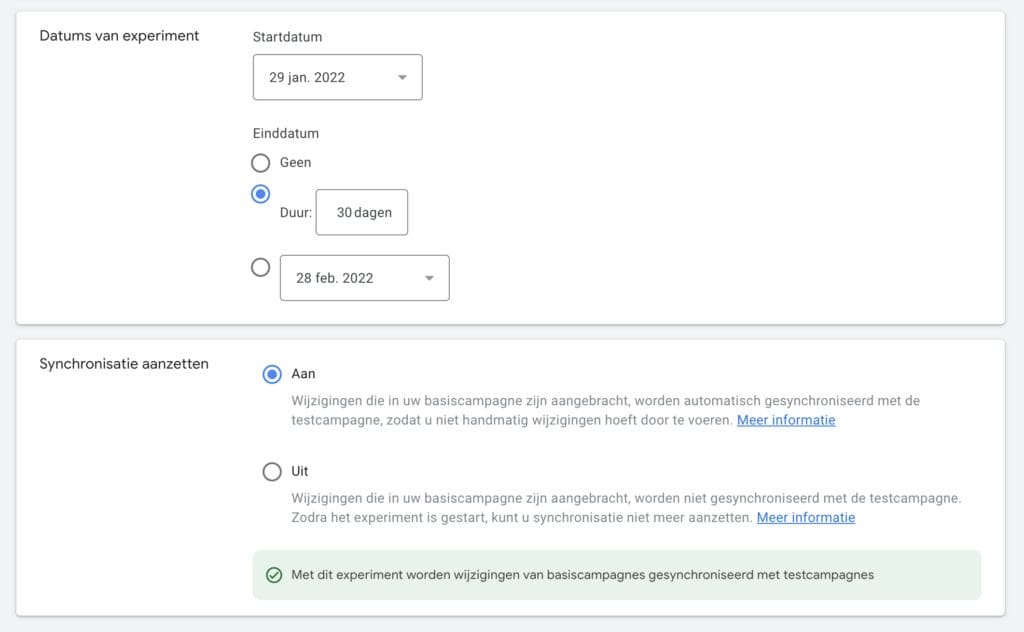Click the Startdatum label

tap(287, 37)
